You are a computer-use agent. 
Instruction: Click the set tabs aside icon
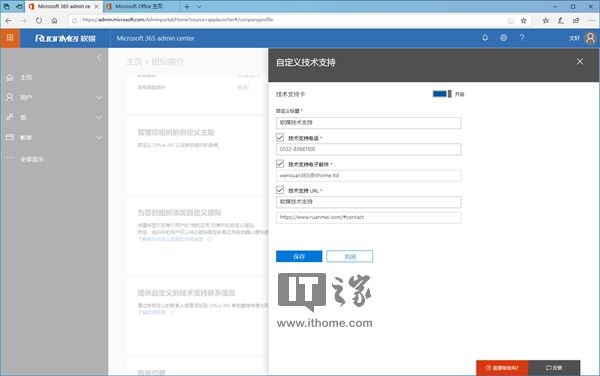point(19,7)
